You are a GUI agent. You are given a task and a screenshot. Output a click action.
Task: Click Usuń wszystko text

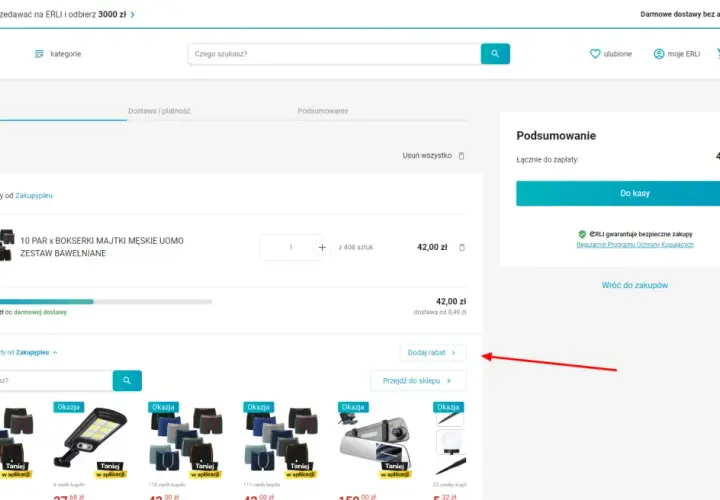pos(427,156)
